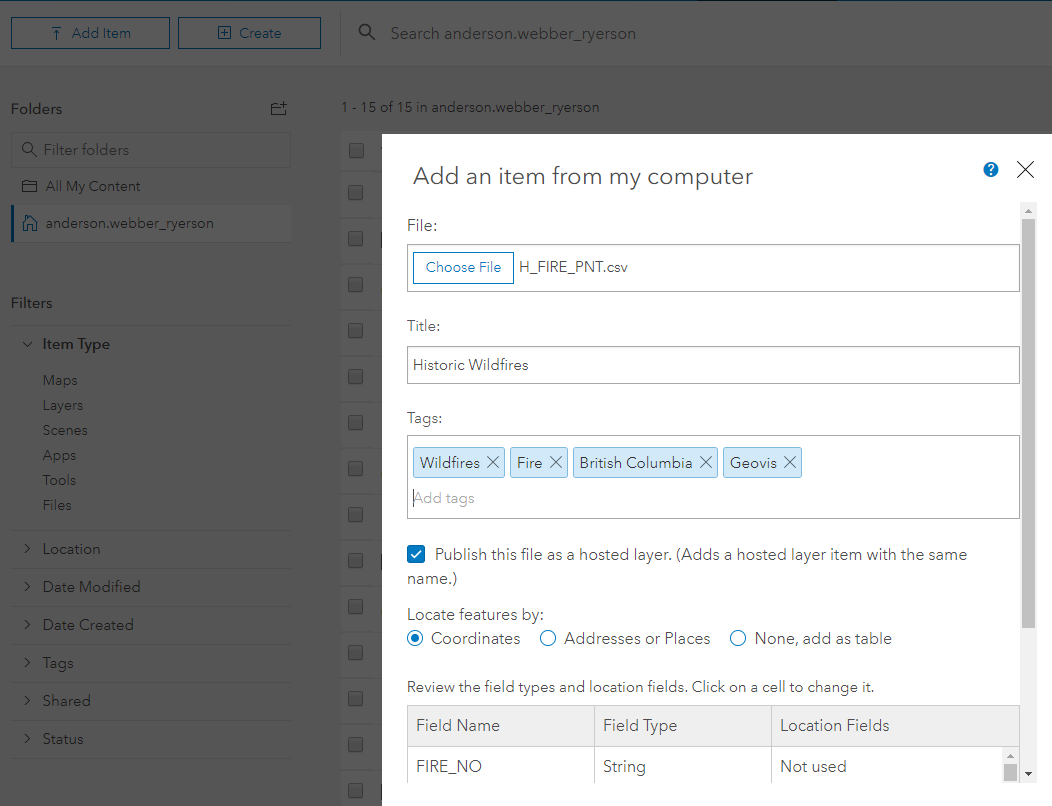The image size is (1052, 806).
Task: Uncheck Publish this file as hosted layer
Action: point(417,554)
